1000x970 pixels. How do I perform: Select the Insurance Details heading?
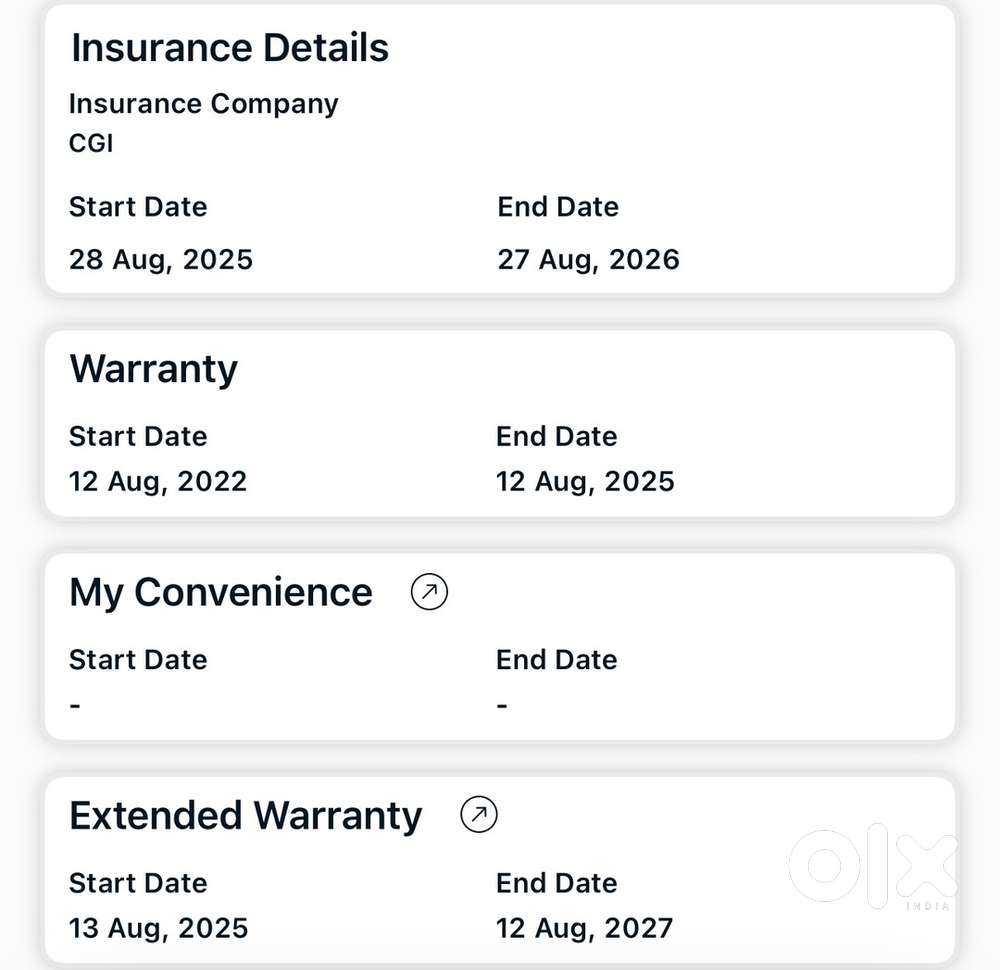click(x=230, y=47)
